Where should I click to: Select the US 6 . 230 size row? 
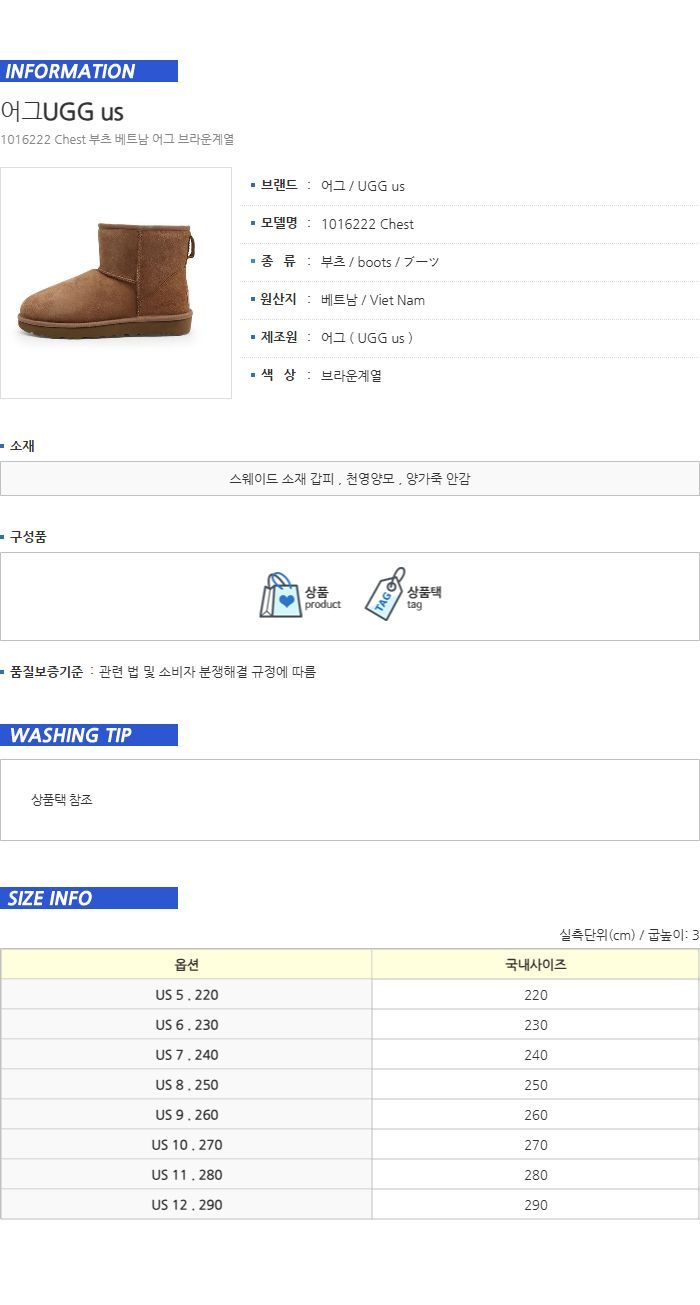coord(350,1025)
